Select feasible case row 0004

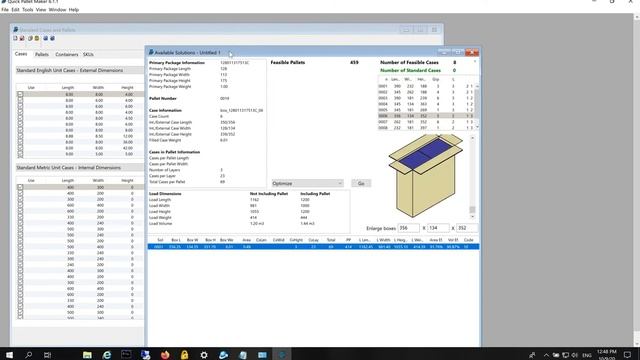pyautogui.click(x=425, y=104)
